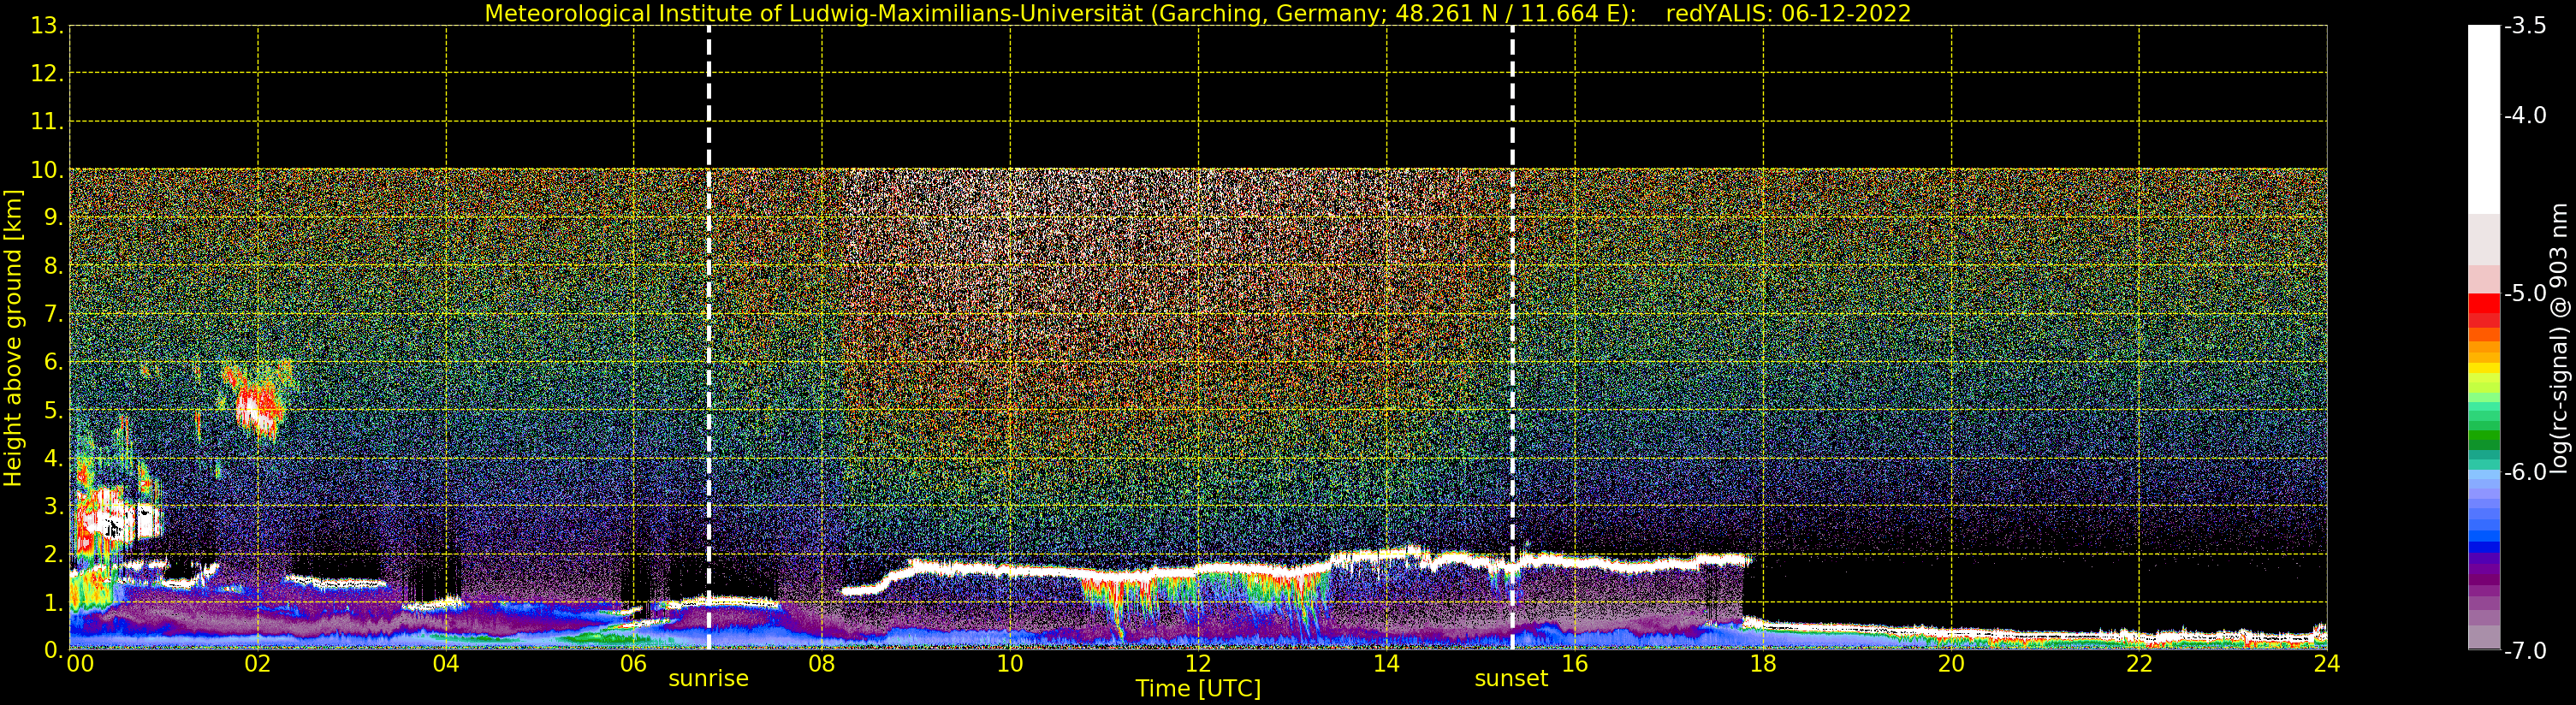
Task: Click the '-4.0' colorbar label
Action: coord(2524,115)
